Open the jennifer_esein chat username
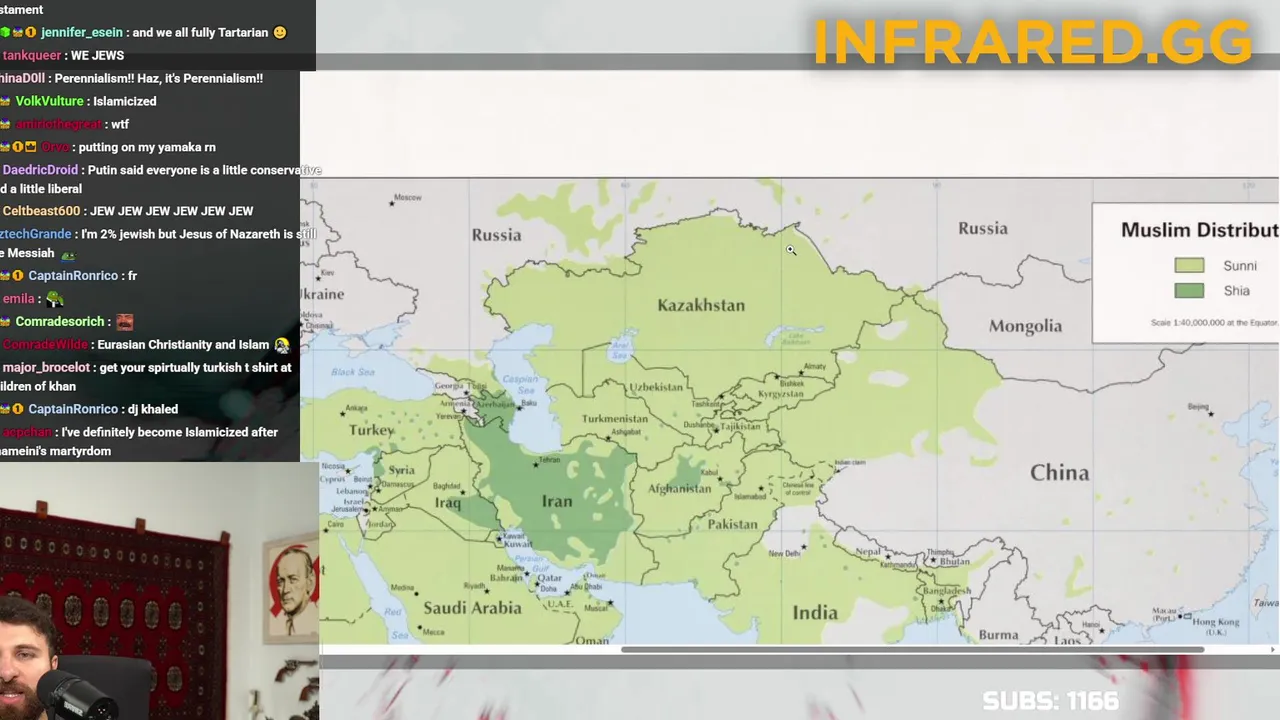 pos(81,33)
